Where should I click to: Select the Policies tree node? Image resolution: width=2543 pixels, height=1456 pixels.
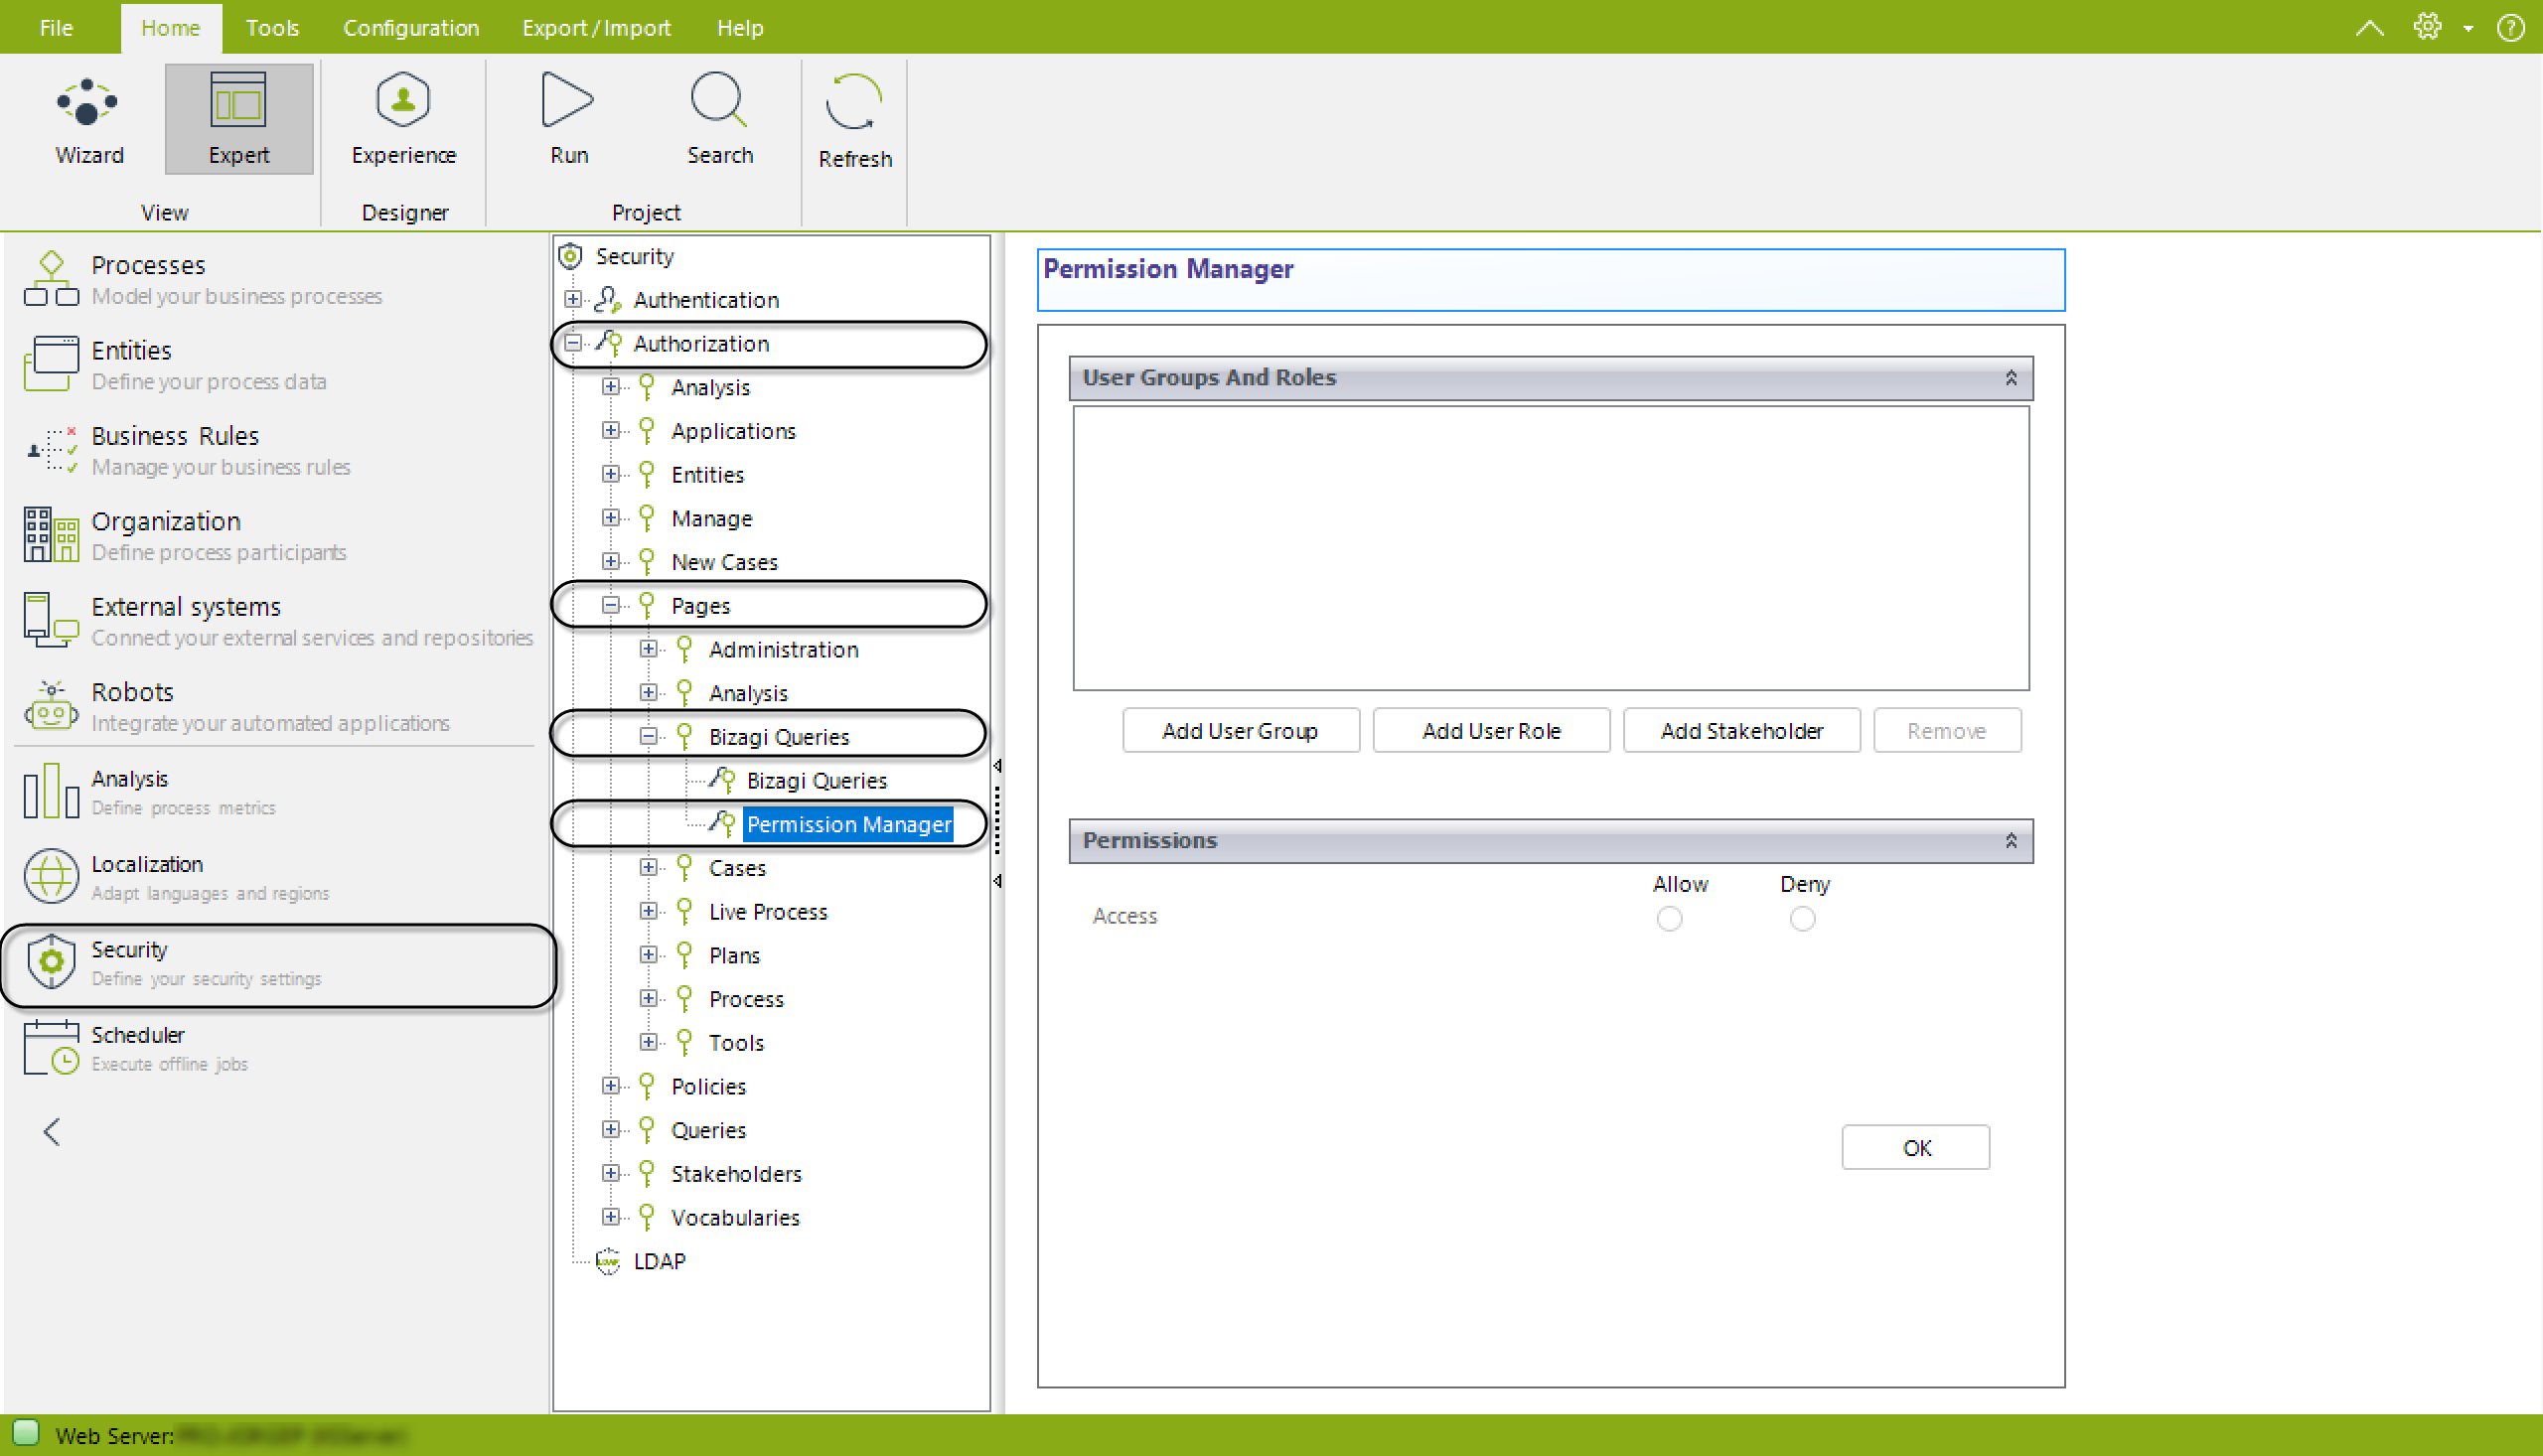[x=708, y=1086]
